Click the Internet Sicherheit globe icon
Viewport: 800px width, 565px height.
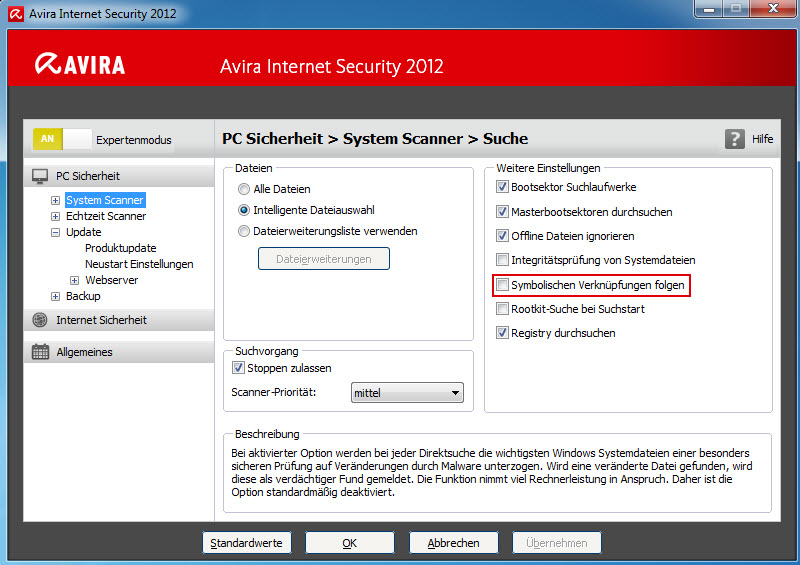tap(40, 320)
